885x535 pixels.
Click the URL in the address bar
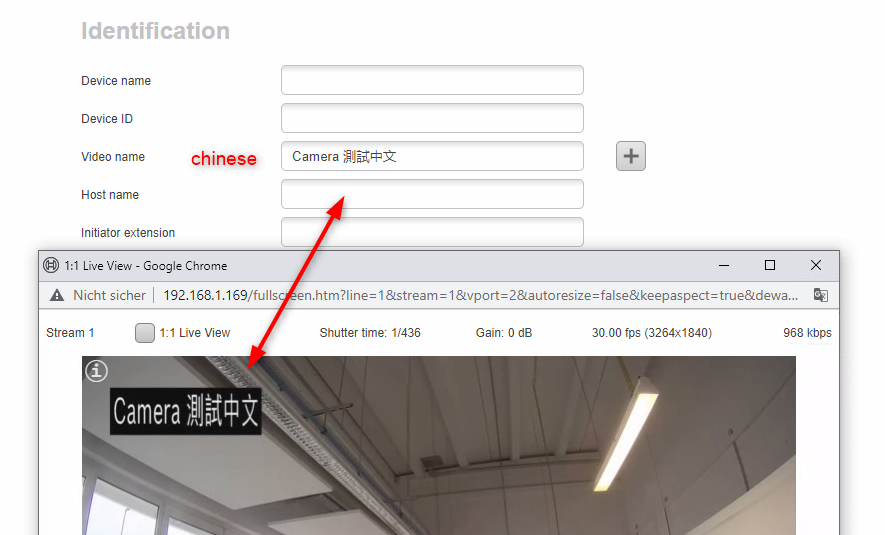[480, 295]
